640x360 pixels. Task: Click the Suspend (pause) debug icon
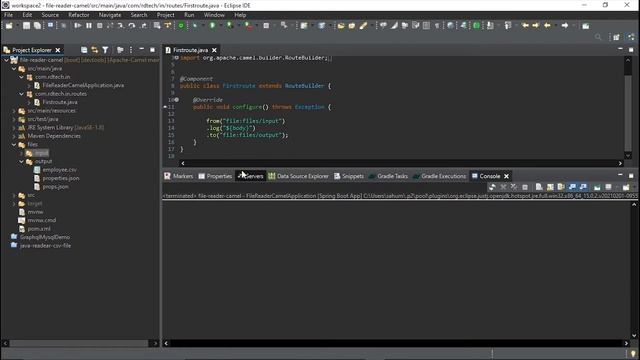click(89, 26)
